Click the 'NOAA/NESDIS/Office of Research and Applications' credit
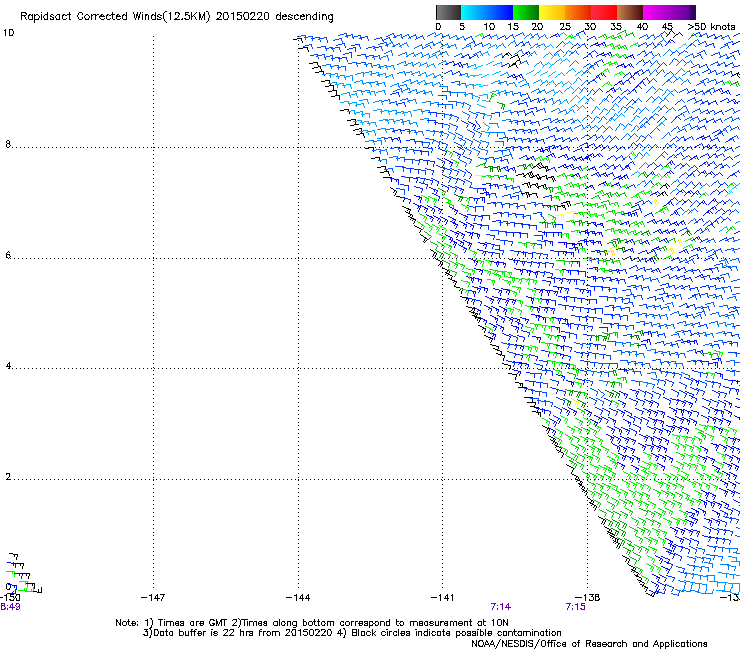The image size is (740, 650). pyautogui.click(x=589, y=644)
